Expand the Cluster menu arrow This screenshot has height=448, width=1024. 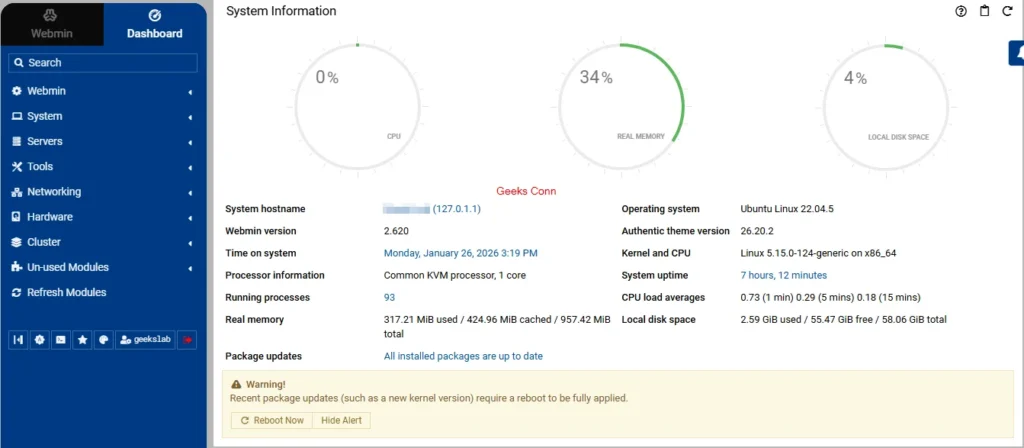click(x=190, y=244)
